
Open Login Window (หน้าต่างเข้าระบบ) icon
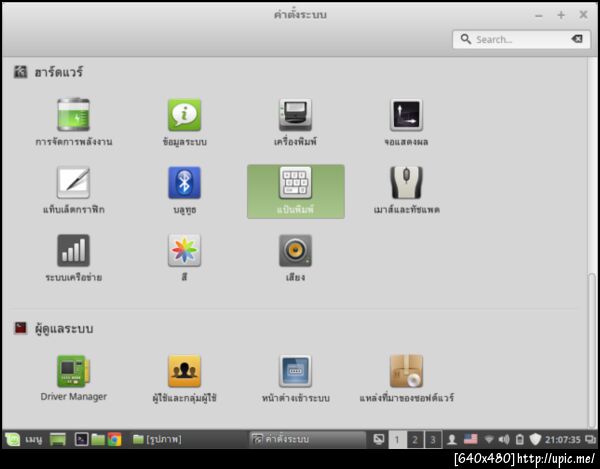(x=295, y=371)
